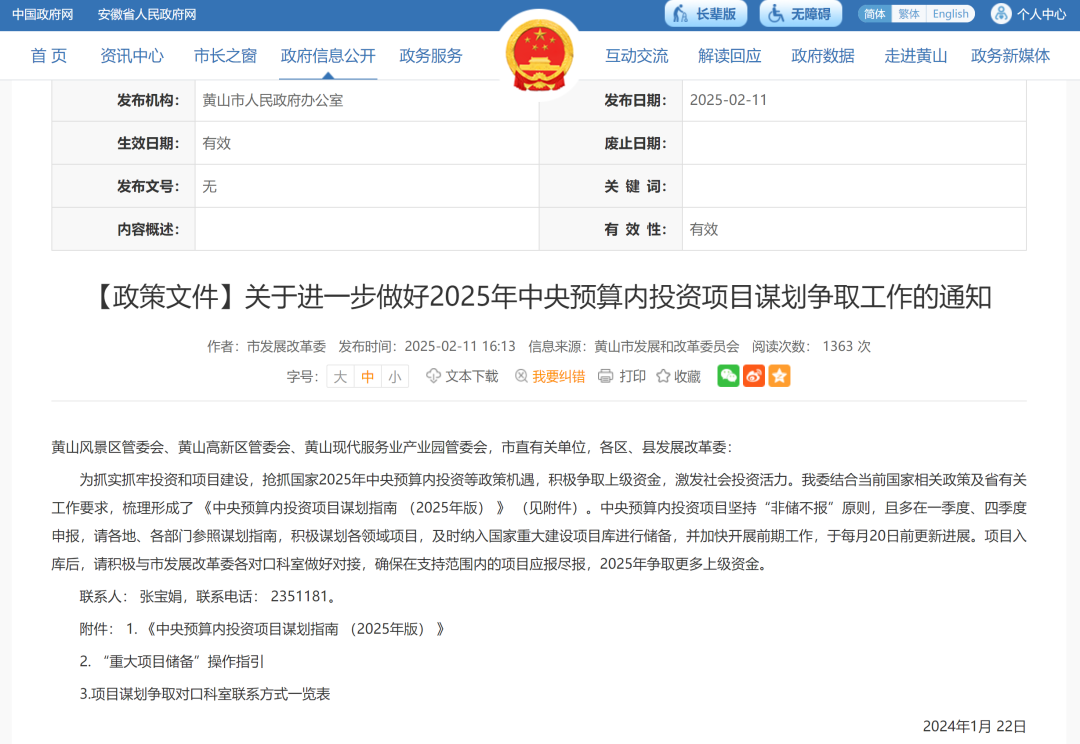Click the 我要纠错 error-report icon
Screen dimensions: 1080x744
click(520, 376)
